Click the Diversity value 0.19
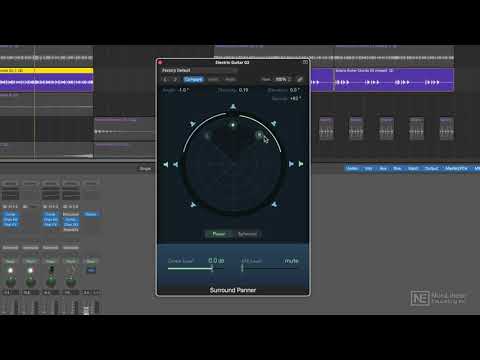Screen dimensions: 480x360 (243, 90)
